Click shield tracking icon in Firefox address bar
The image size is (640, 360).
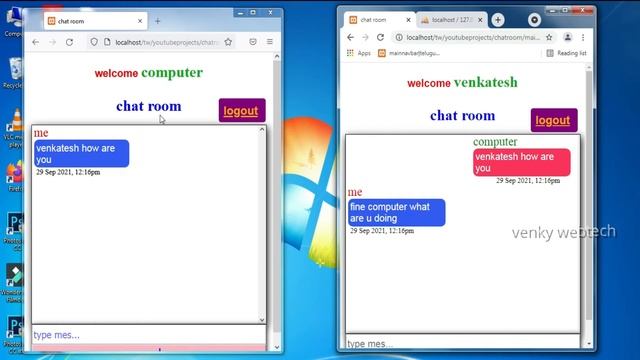tap(94, 42)
